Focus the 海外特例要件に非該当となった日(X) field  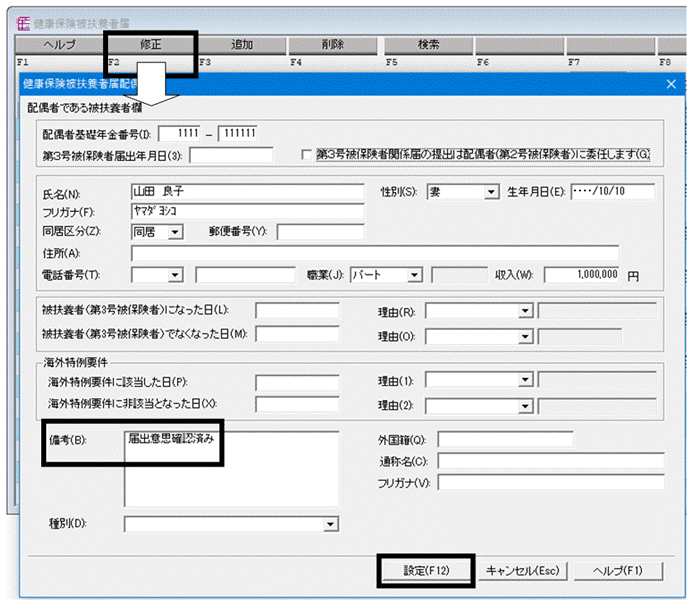[297, 404]
